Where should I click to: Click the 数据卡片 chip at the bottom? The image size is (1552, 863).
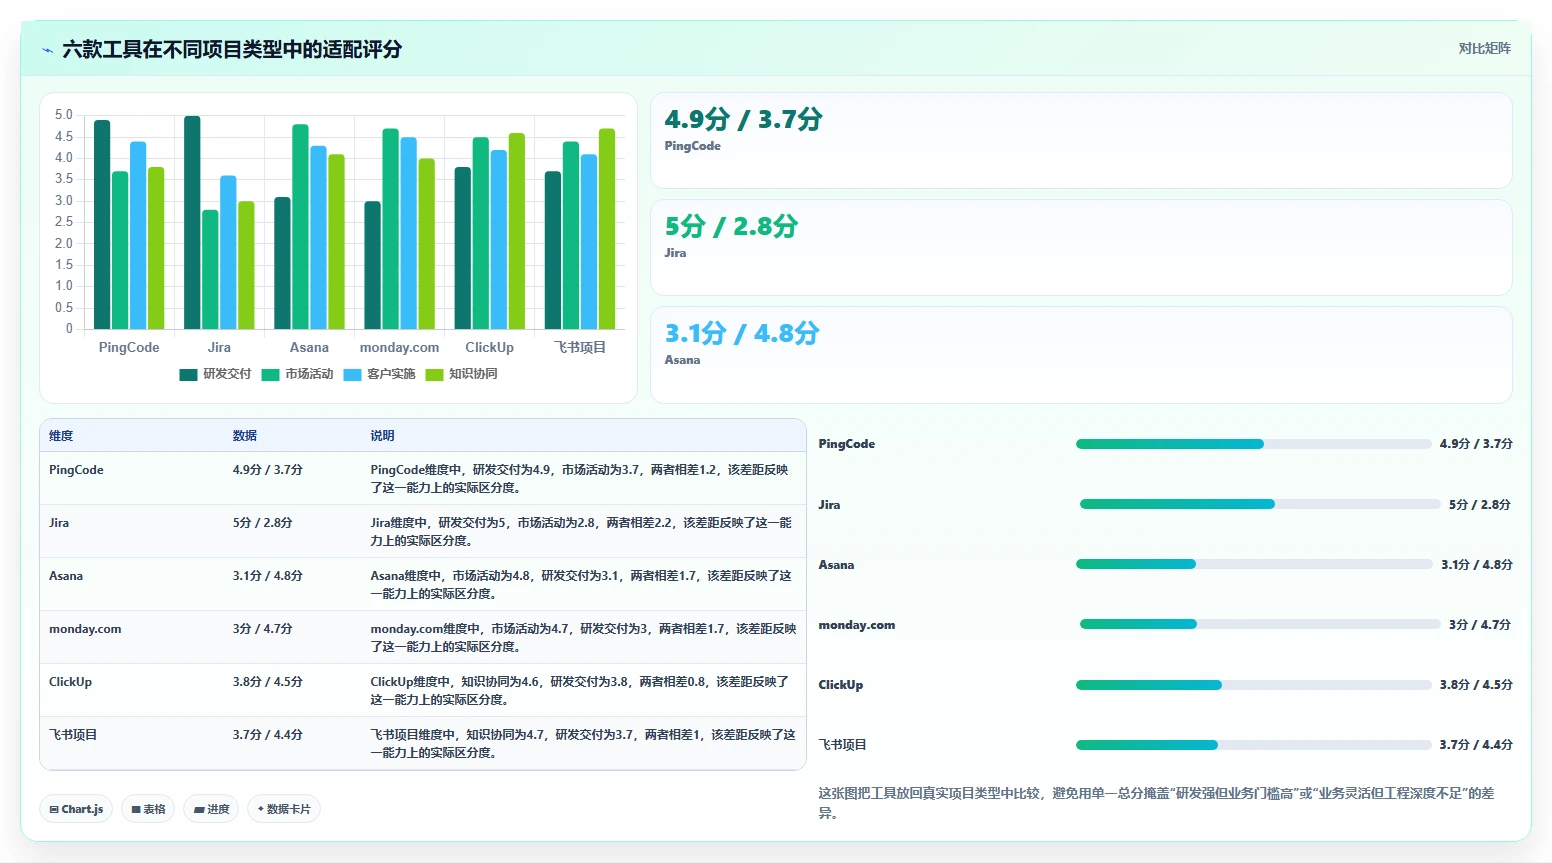coord(284,809)
